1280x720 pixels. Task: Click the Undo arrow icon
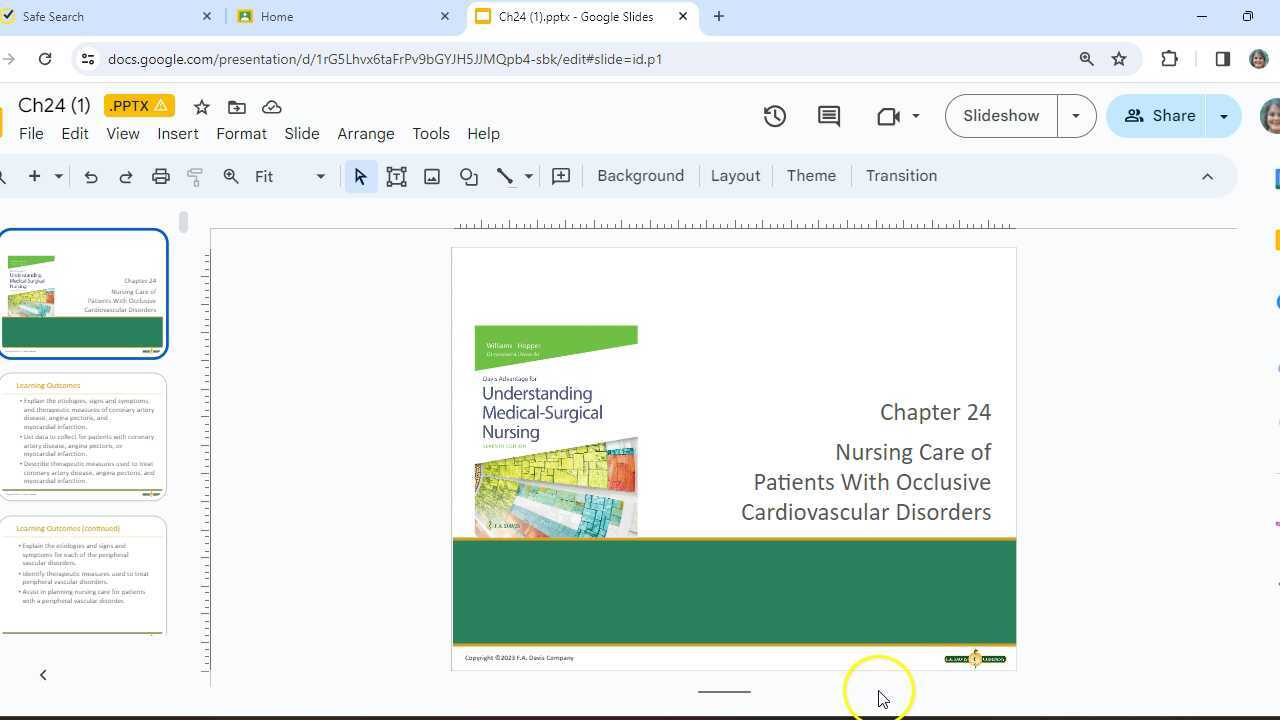[x=91, y=177]
